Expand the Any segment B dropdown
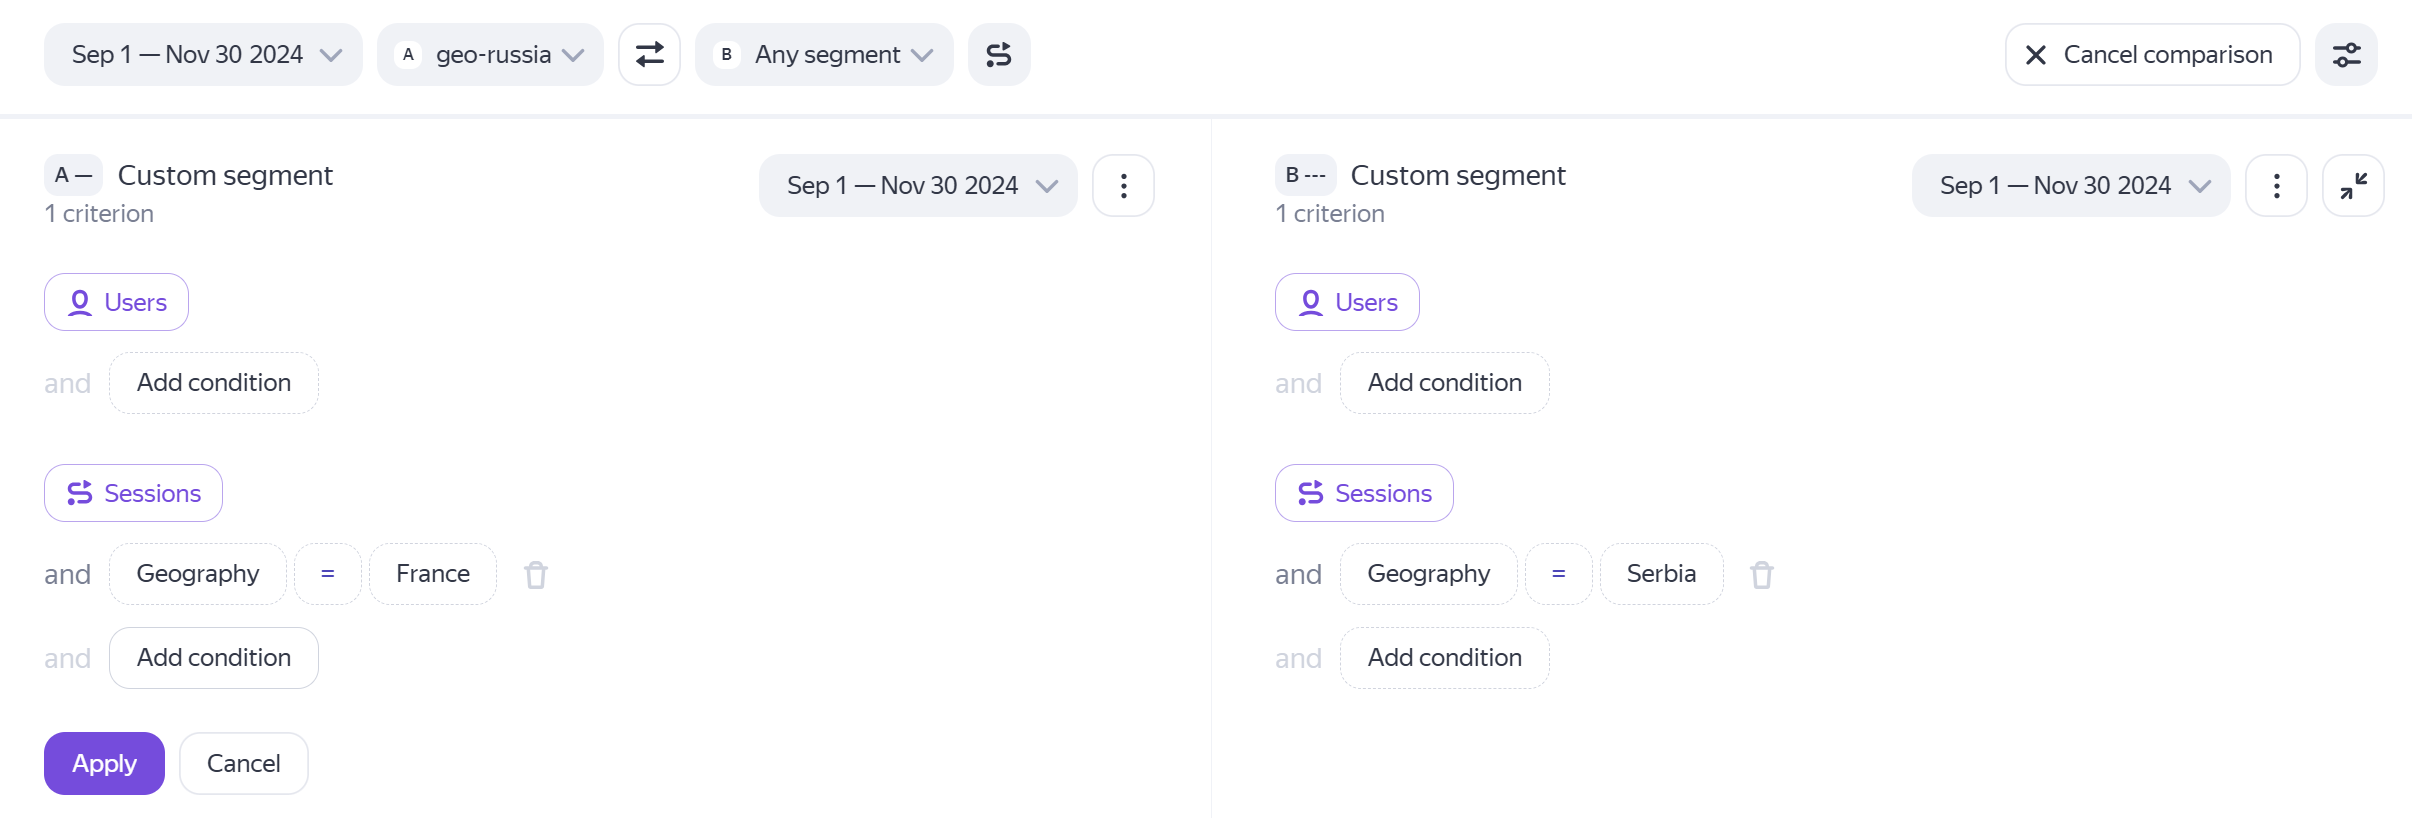The height and width of the screenshot is (818, 2412). pyautogui.click(x=824, y=55)
